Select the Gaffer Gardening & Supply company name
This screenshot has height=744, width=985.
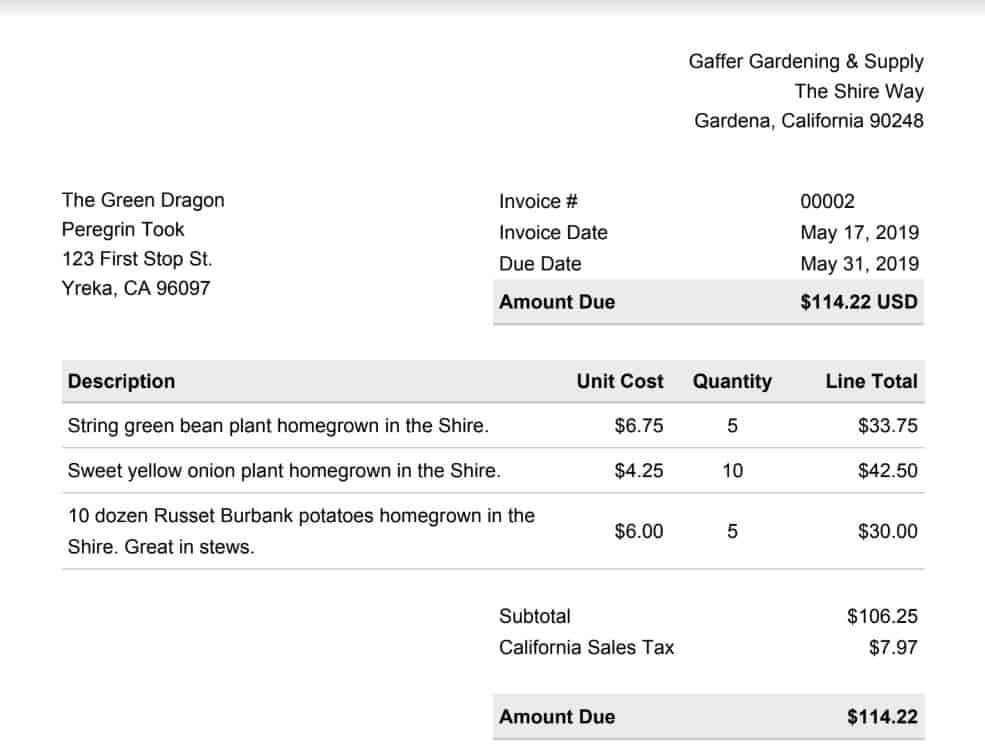tap(806, 62)
